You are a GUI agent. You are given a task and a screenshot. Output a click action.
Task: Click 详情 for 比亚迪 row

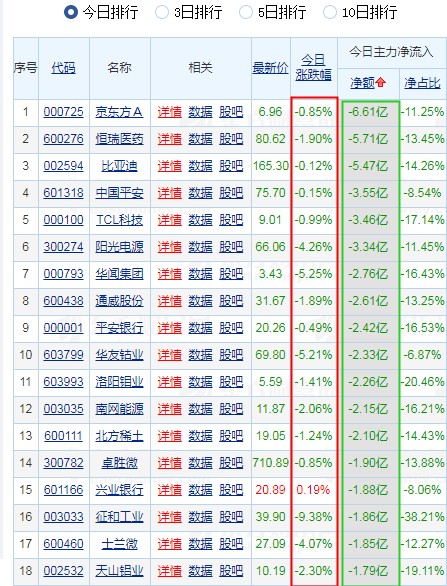[x=170, y=166]
